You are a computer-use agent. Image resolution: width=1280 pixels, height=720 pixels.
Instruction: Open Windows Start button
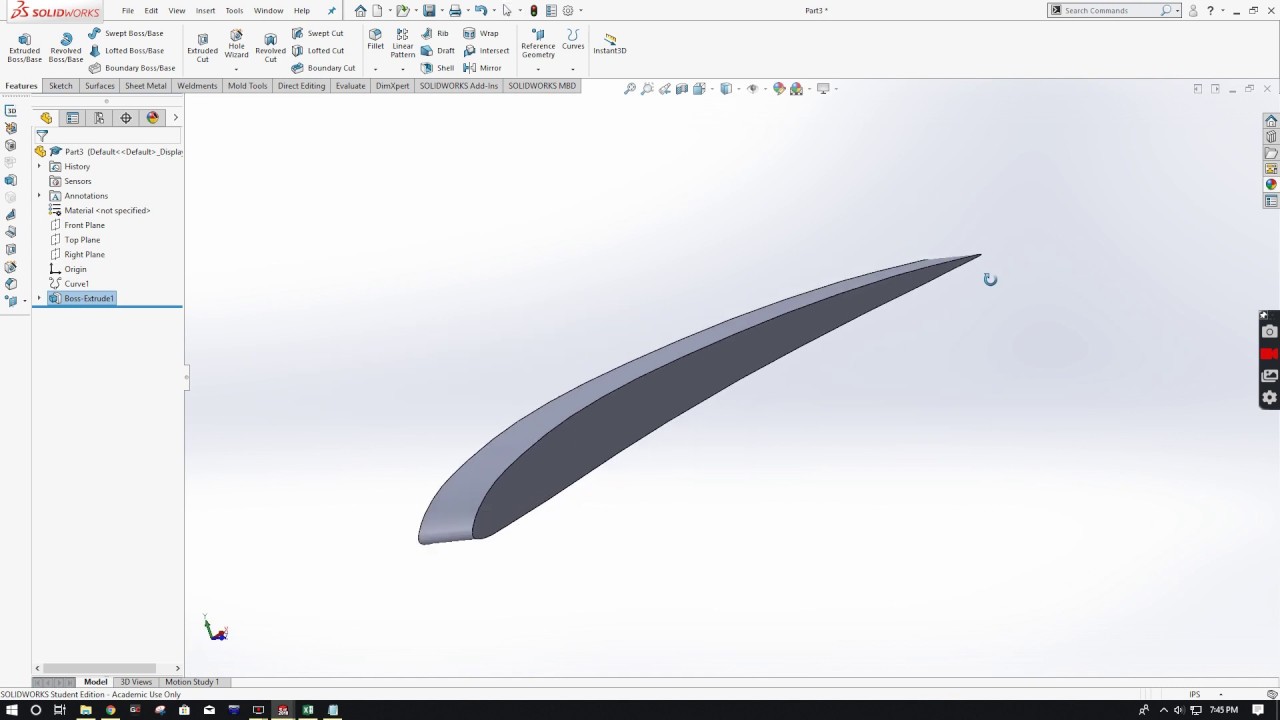coord(11,710)
